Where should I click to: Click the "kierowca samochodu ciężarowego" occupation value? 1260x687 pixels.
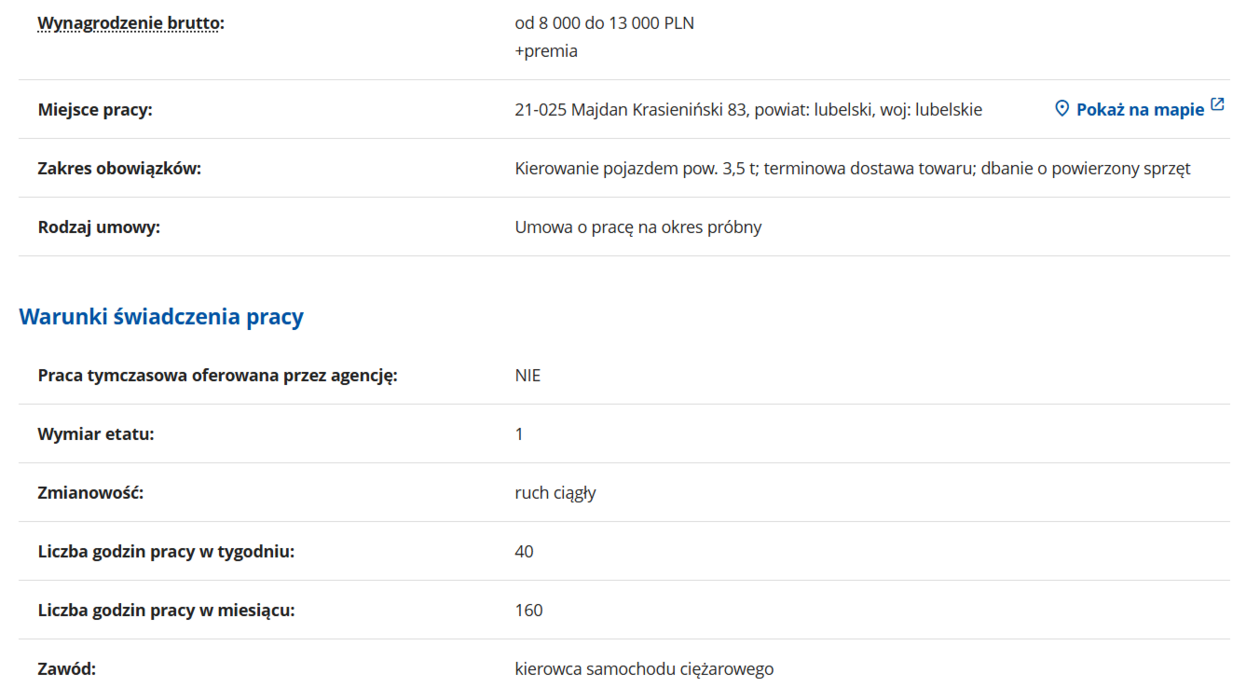[x=644, y=669]
